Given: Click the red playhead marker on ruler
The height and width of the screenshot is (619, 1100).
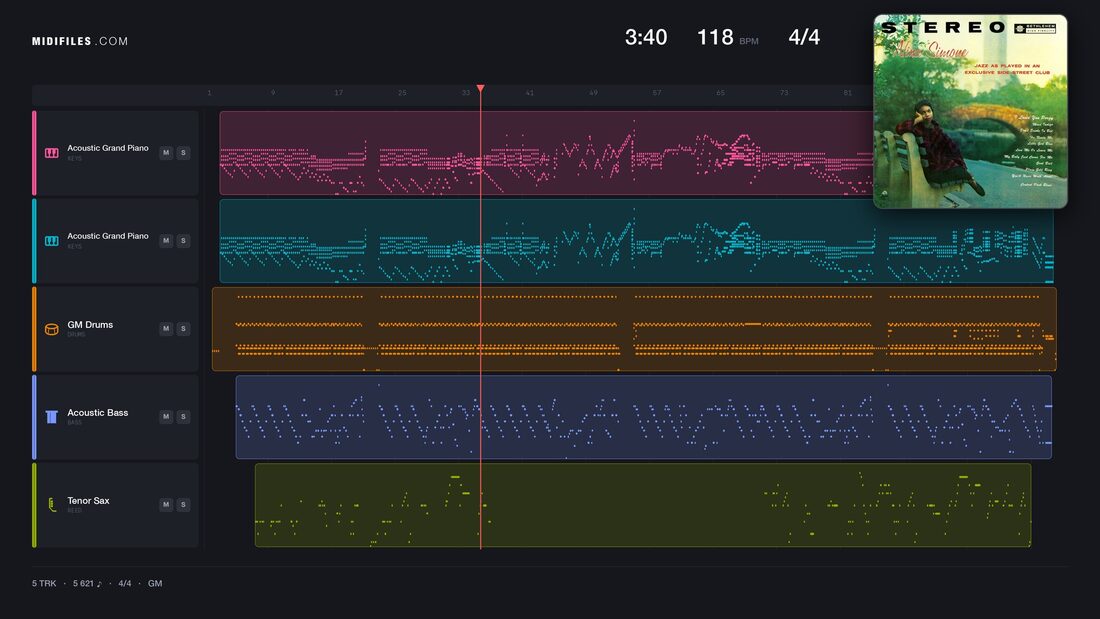Looking at the screenshot, I should pos(481,88).
